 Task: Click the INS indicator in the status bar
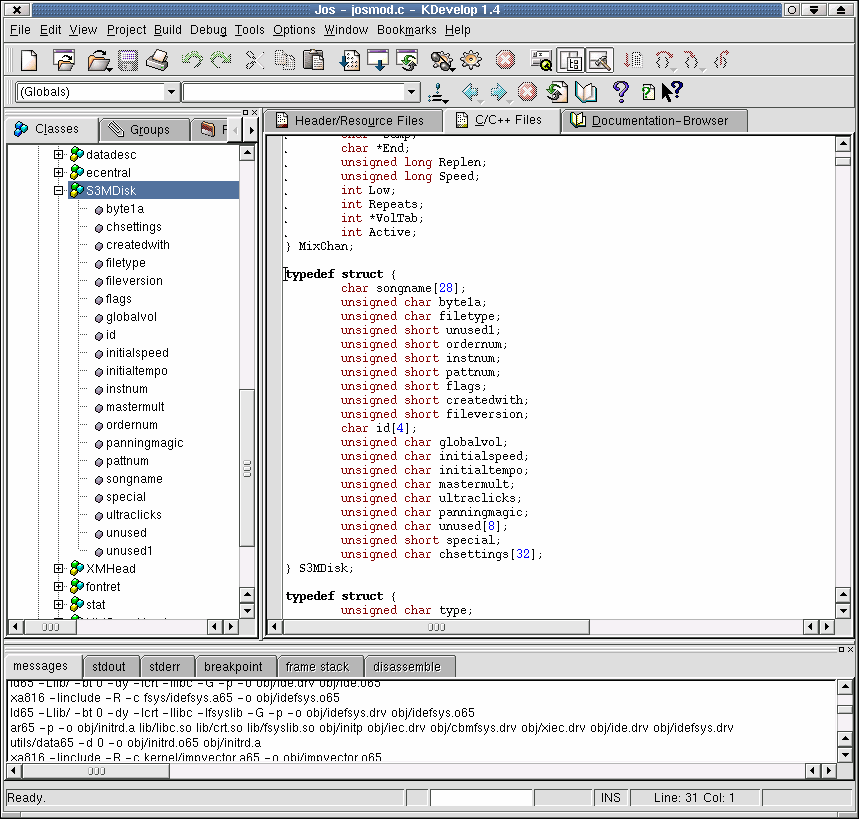pyautogui.click(x=611, y=798)
